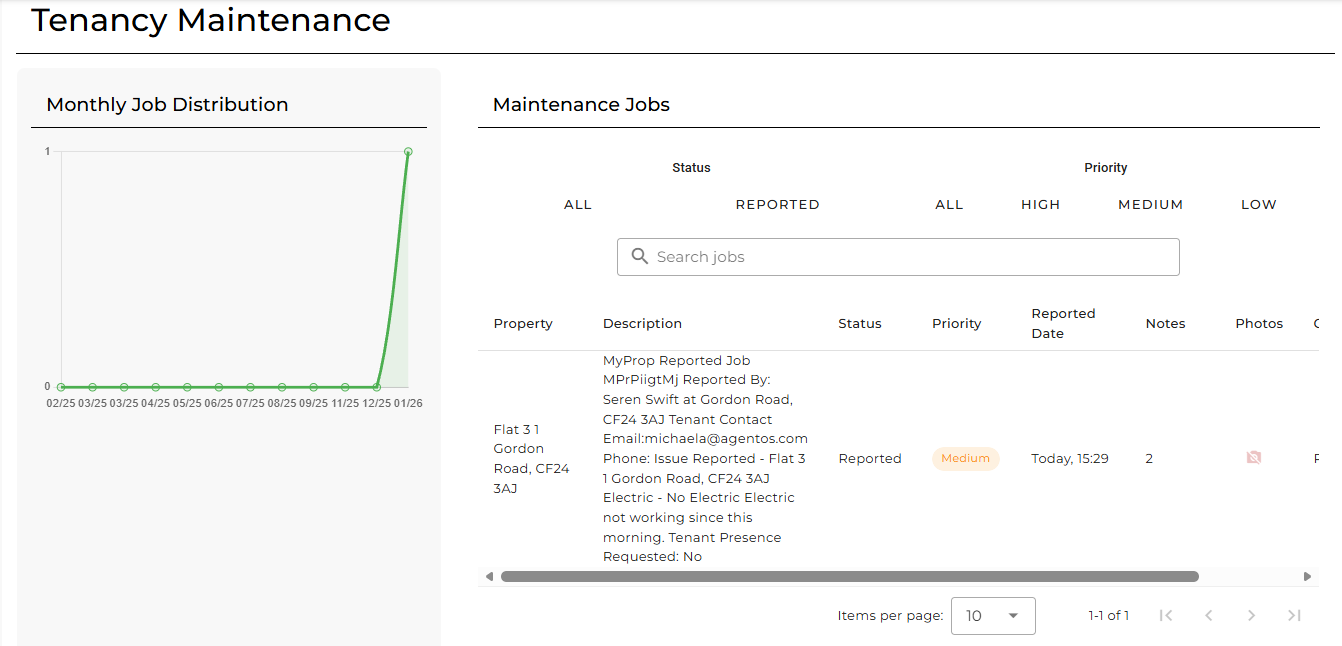Open the Items per page dropdown
Screen dimensions: 1342x646
(992, 616)
